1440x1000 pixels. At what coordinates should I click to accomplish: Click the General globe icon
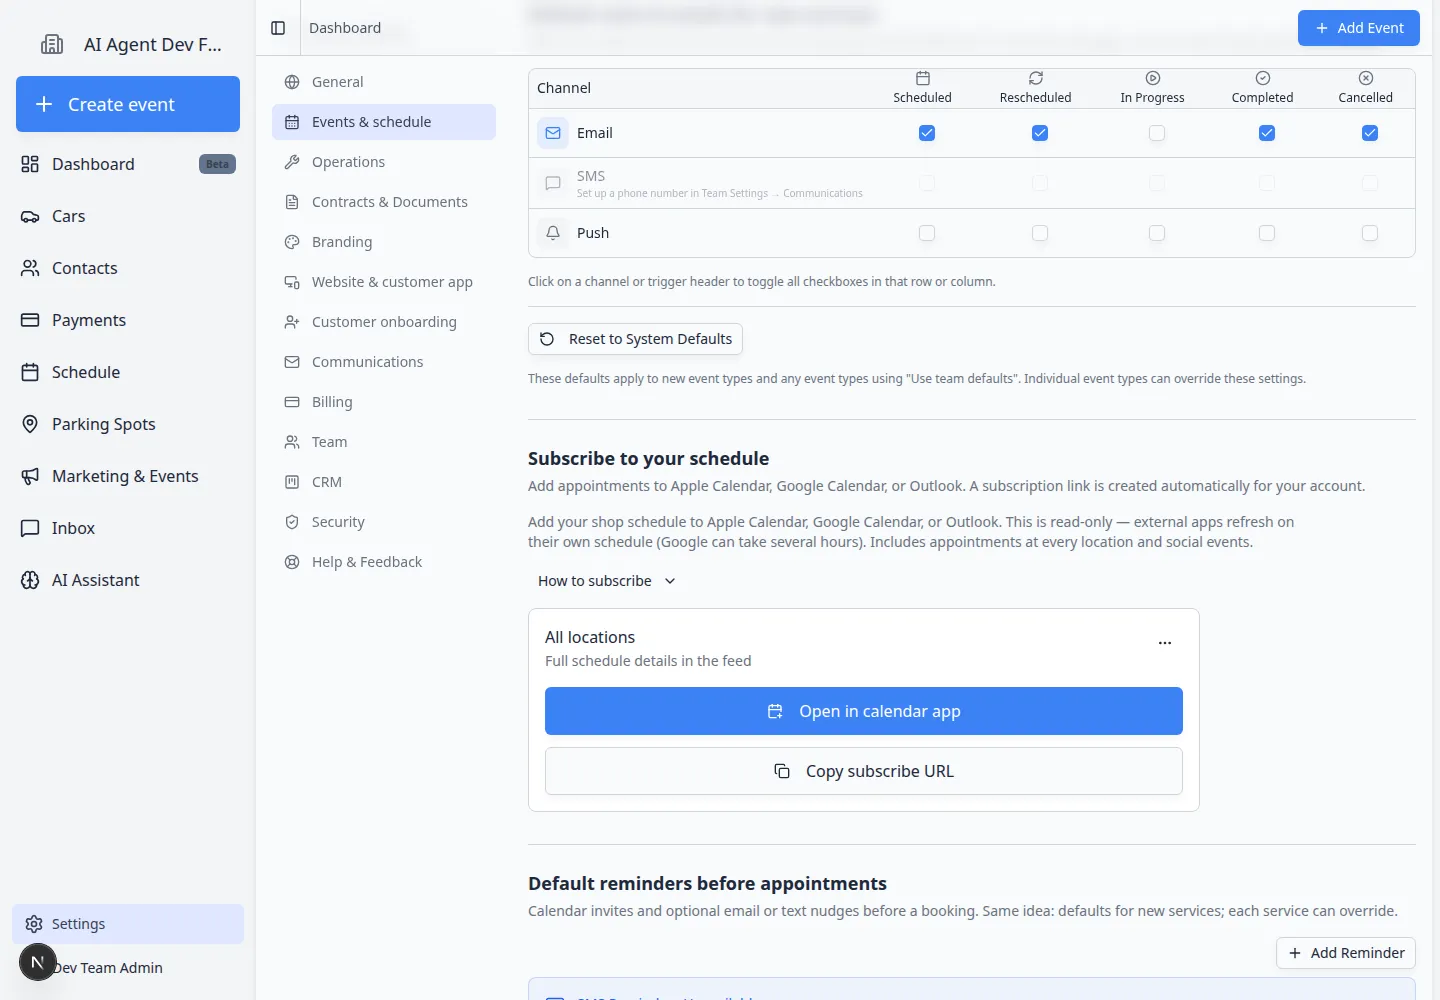292,82
